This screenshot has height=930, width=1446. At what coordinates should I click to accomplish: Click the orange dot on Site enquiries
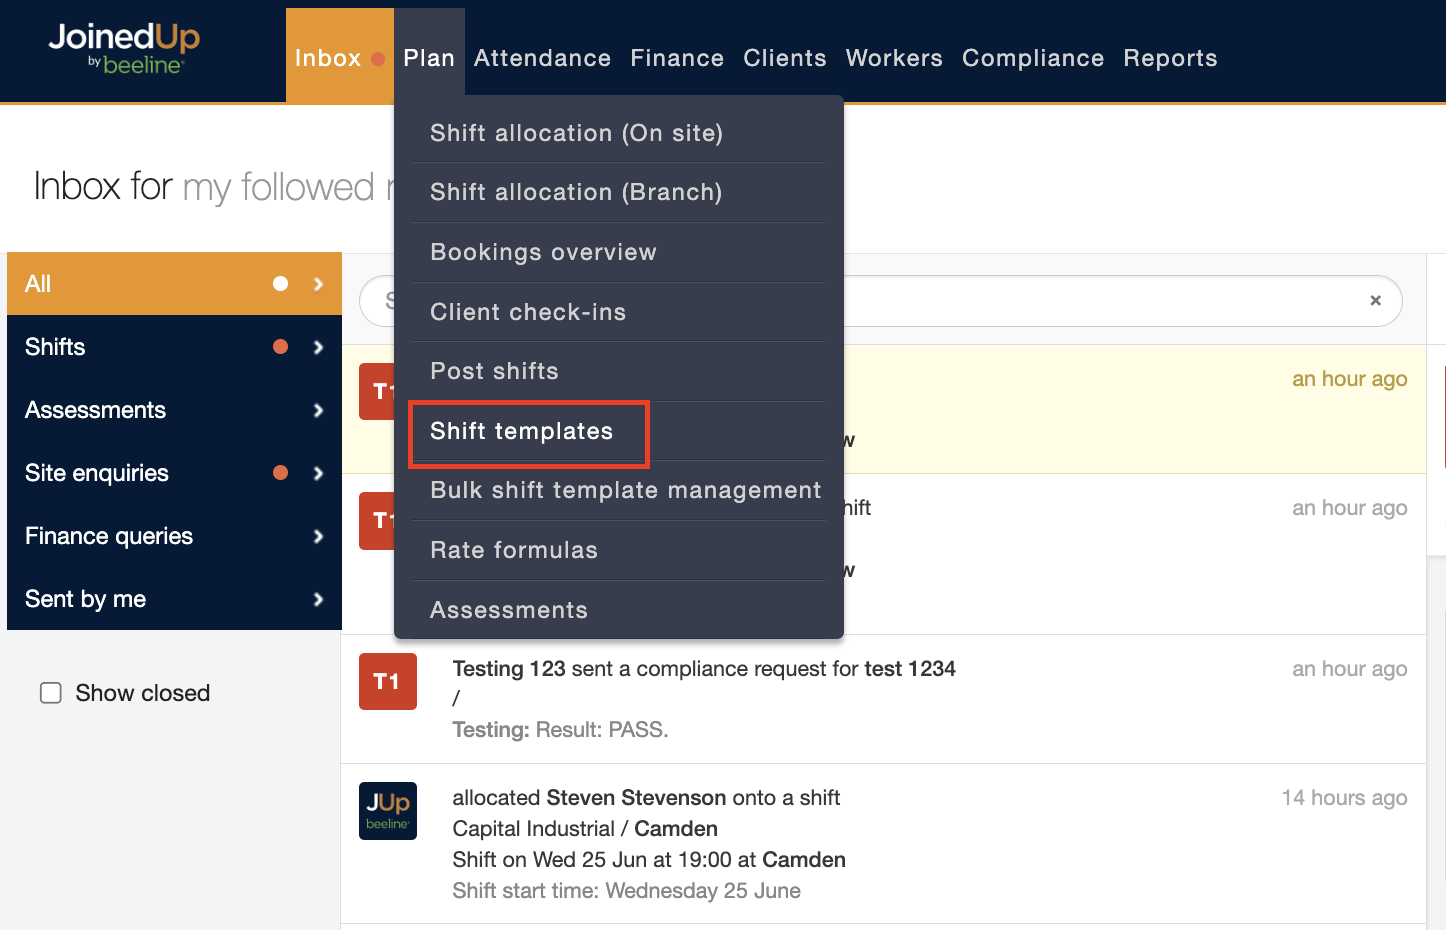[280, 473]
